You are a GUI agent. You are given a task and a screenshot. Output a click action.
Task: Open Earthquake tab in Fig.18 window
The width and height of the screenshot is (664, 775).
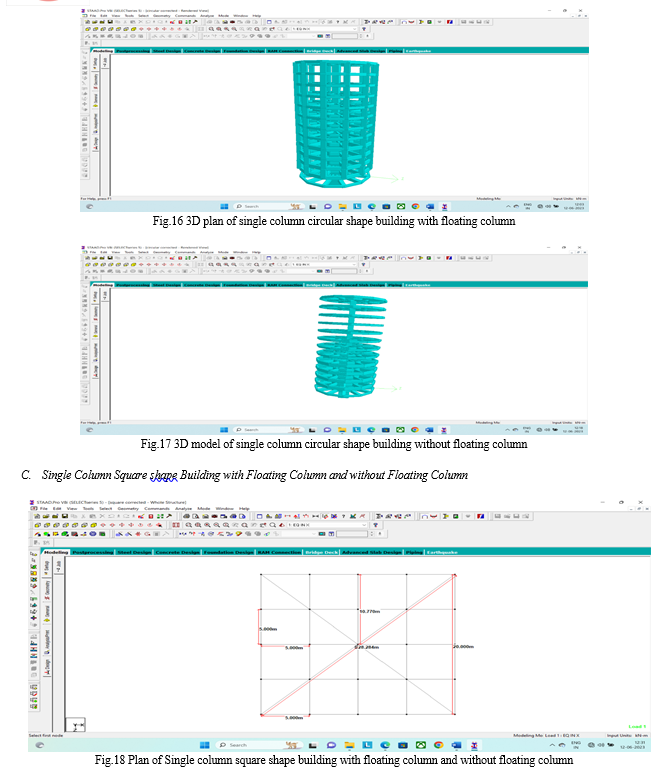tap(442, 552)
